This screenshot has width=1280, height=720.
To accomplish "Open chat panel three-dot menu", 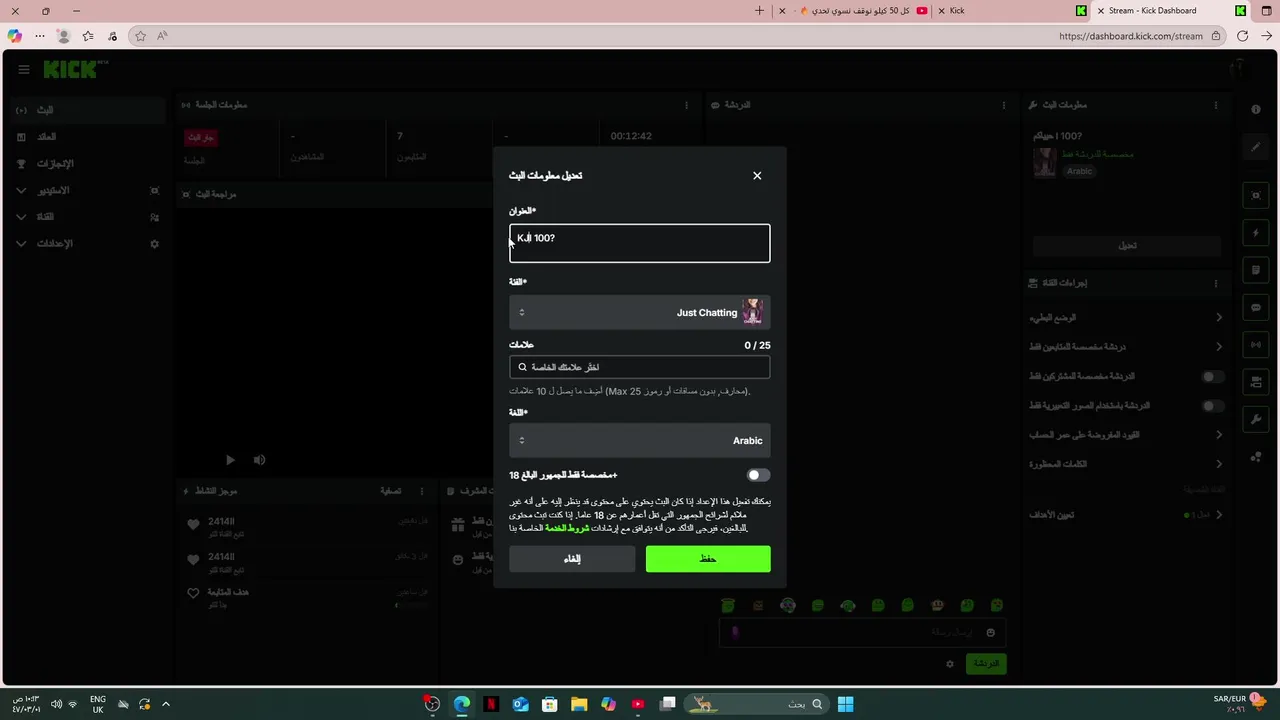I will pyautogui.click(x=1004, y=105).
